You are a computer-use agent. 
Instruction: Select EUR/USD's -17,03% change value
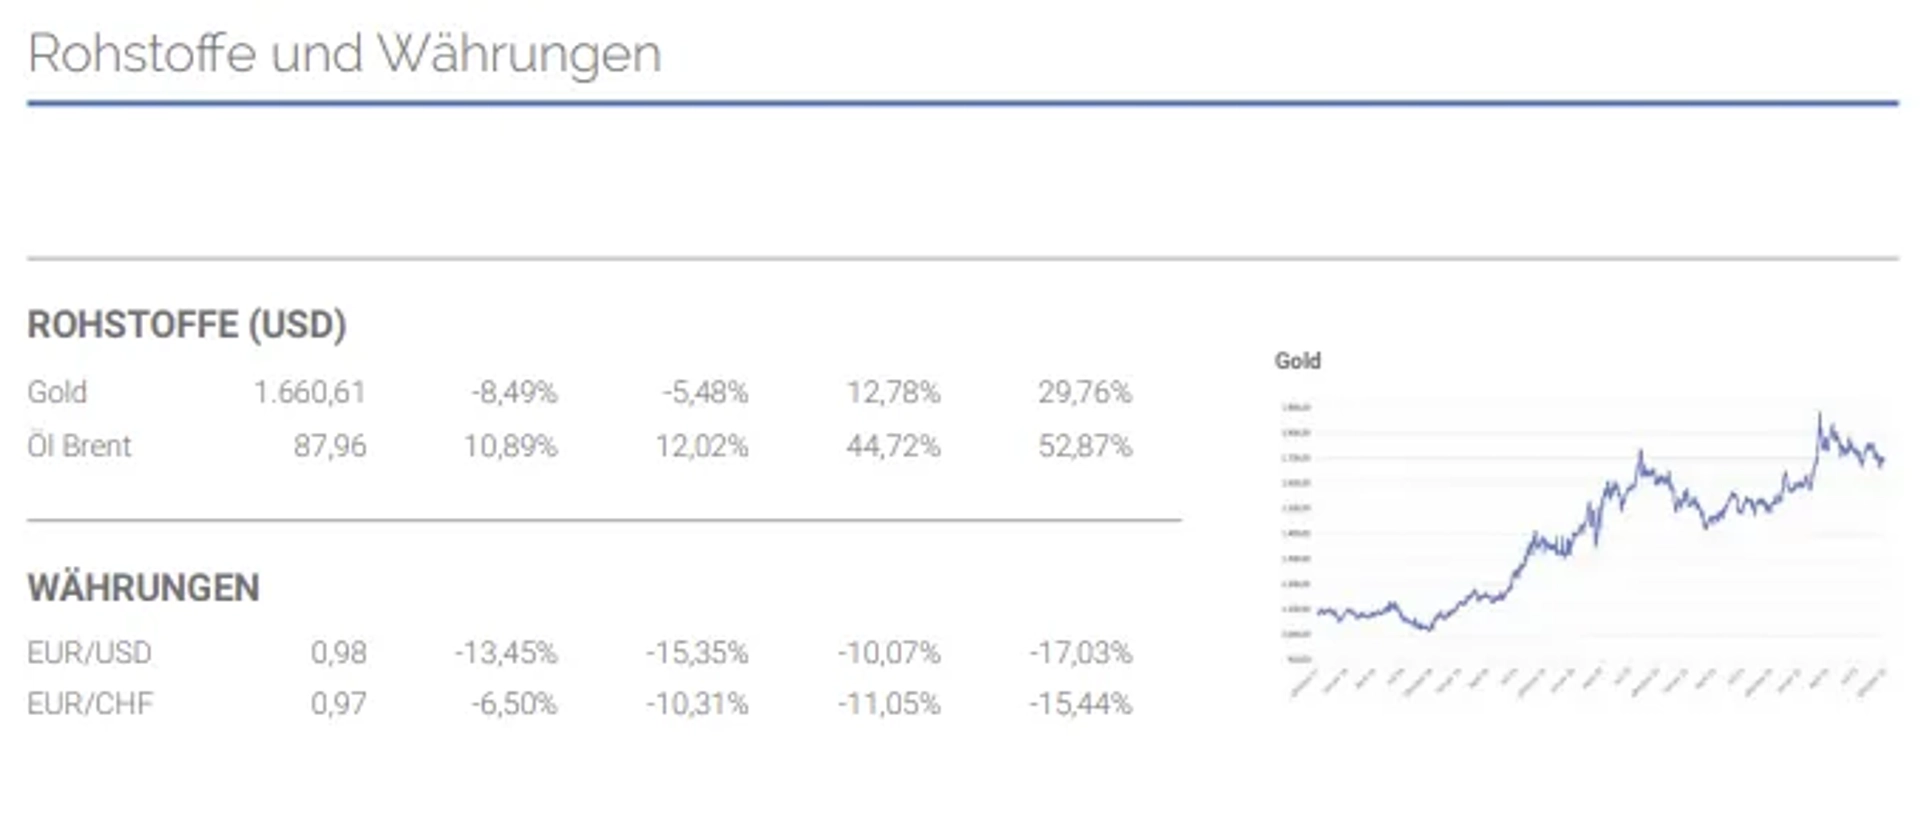click(x=1081, y=653)
